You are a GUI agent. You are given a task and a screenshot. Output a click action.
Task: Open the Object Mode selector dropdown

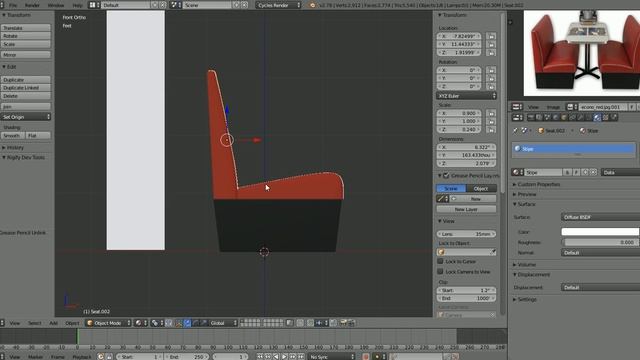click(108, 323)
